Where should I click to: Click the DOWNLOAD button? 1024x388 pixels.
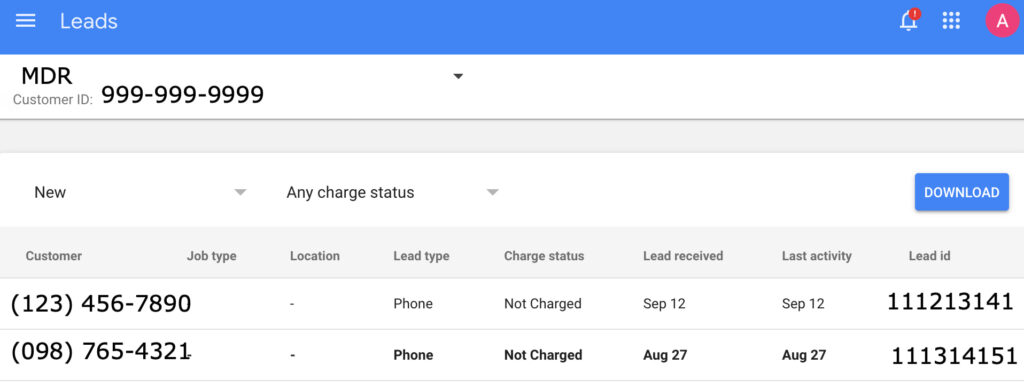point(961,192)
